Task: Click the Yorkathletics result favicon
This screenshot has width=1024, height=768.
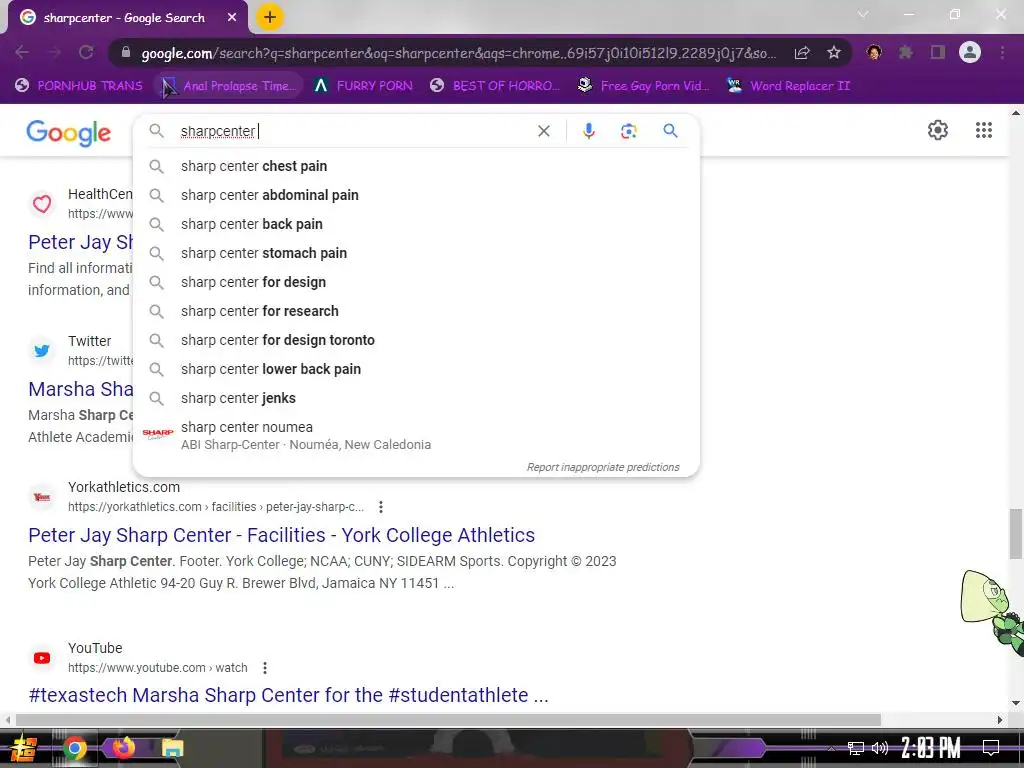Action: pyautogui.click(x=42, y=497)
